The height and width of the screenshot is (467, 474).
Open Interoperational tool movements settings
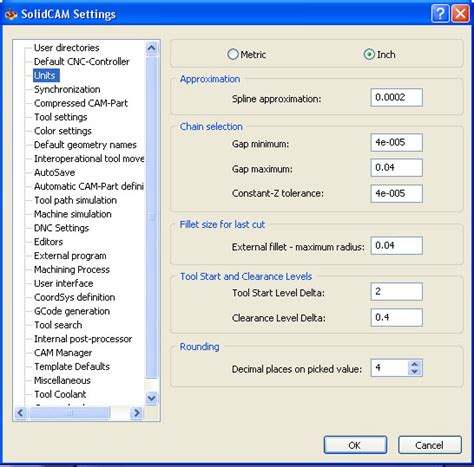(89, 159)
